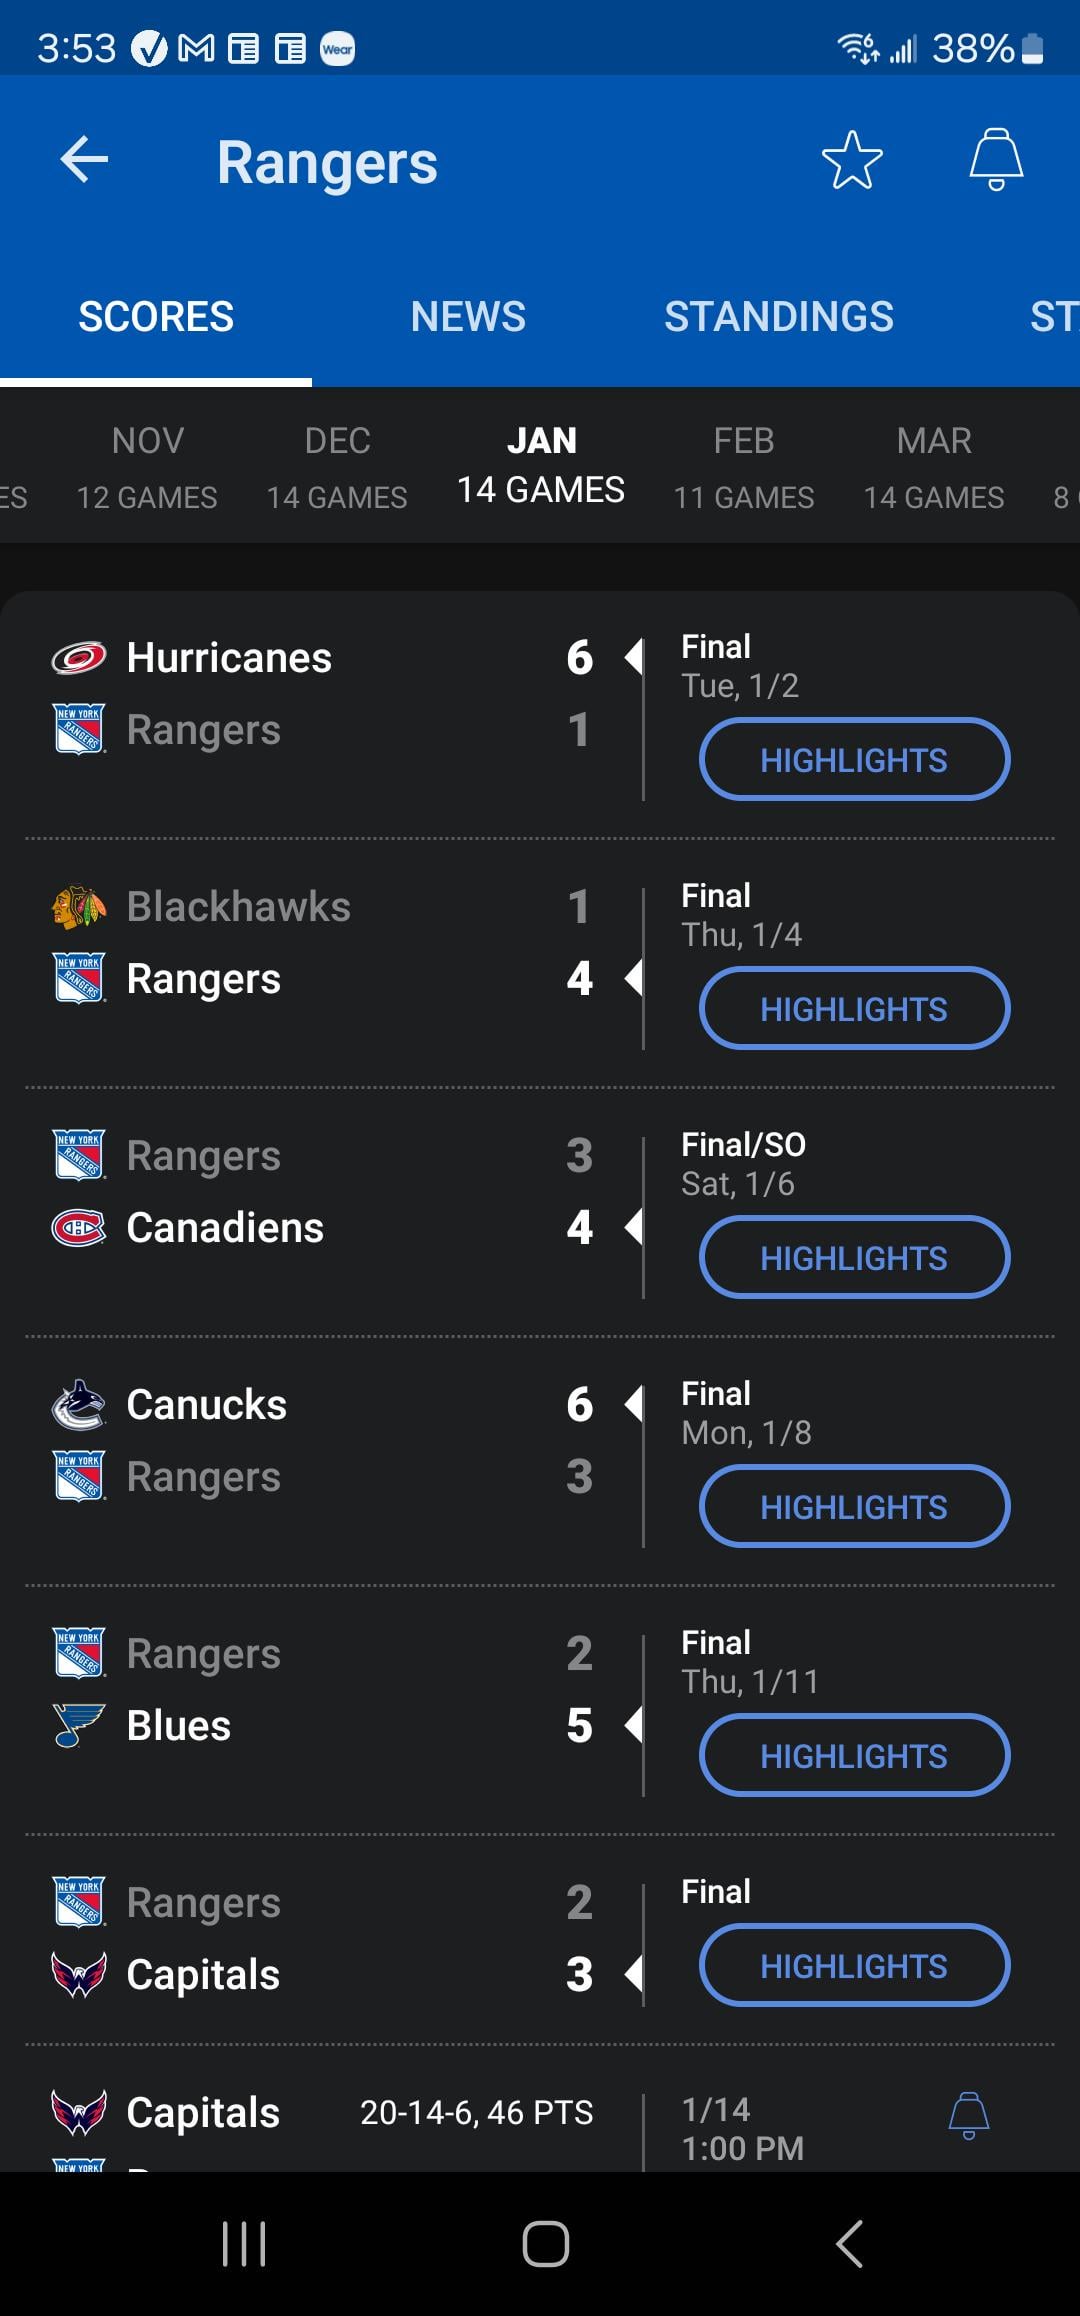Open Android recent apps button

click(x=244, y=2244)
